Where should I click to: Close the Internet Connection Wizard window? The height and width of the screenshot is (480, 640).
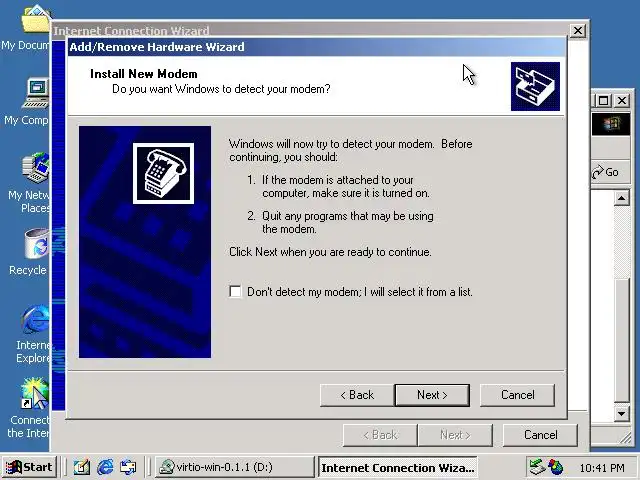pos(578,31)
